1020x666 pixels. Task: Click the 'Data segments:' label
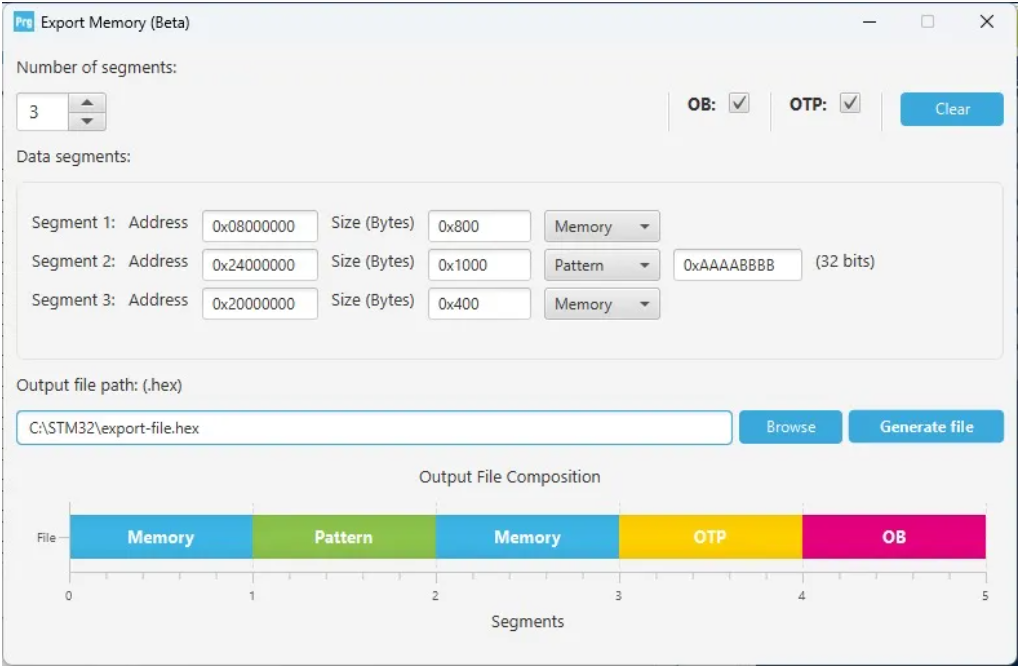74,157
